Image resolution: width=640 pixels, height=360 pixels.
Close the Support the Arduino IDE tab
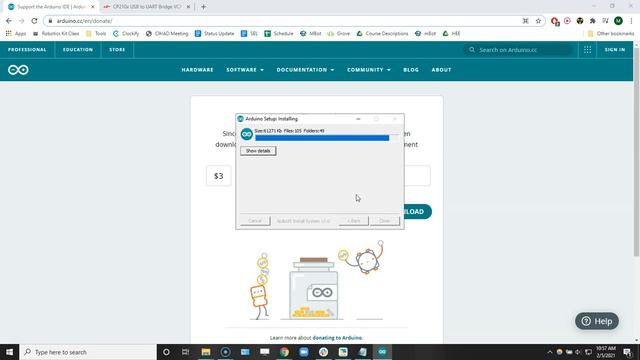tap(93, 7)
